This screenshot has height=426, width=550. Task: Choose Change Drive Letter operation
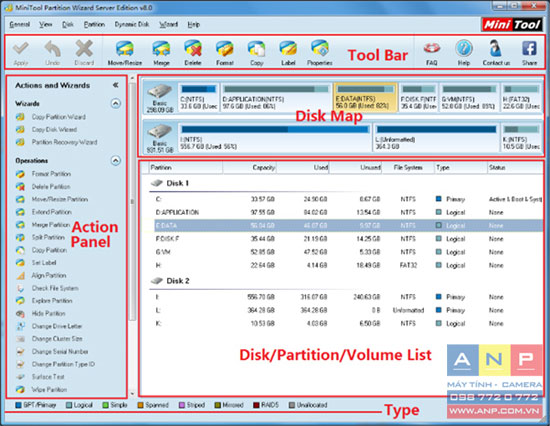click(x=49, y=326)
